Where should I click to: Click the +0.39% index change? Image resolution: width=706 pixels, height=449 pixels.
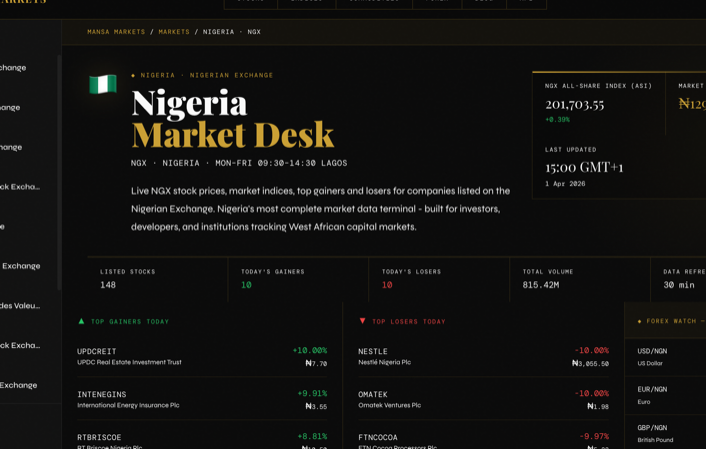point(557,120)
